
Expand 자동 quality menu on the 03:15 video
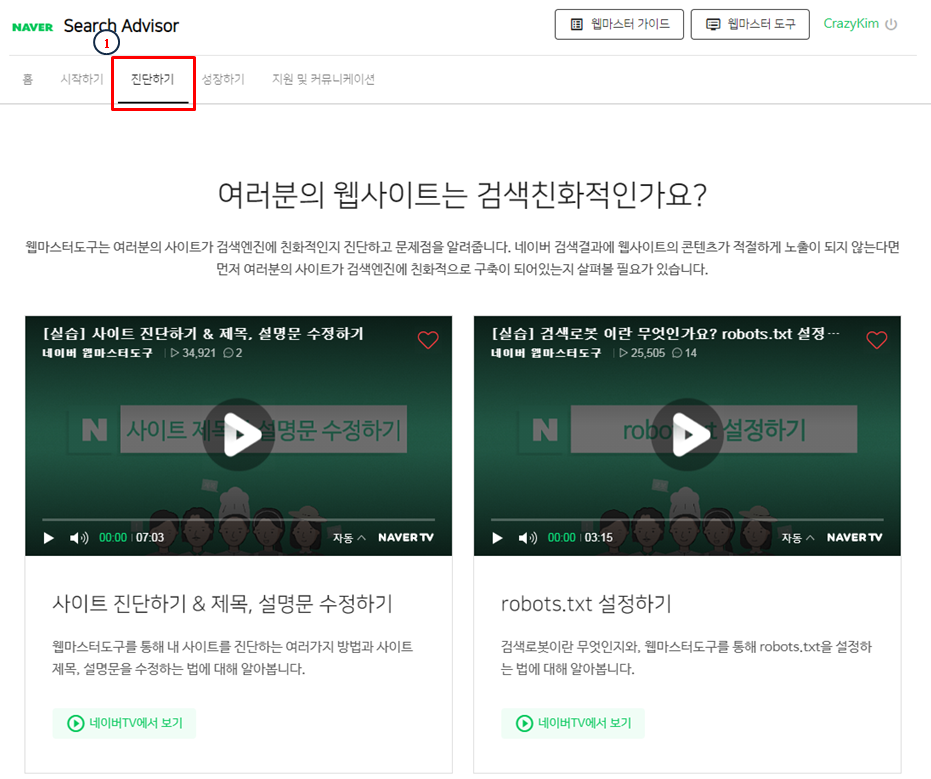pyautogui.click(x=798, y=538)
